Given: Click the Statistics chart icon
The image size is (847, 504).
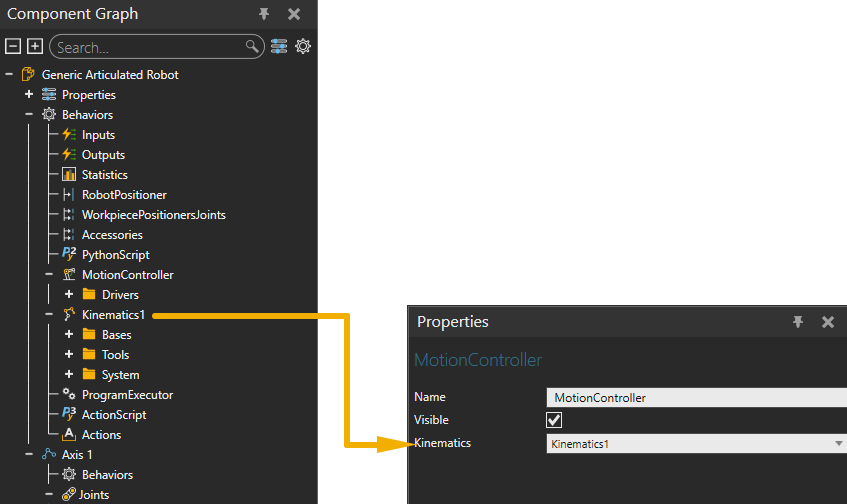Looking at the screenshot, I should pos(69,175).
